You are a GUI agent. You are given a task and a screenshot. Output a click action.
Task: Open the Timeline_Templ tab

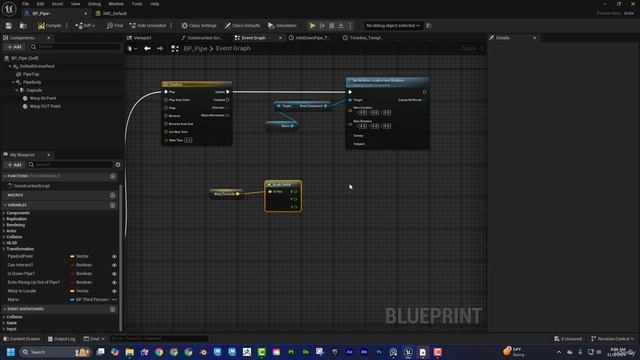[x=362, y=38]
